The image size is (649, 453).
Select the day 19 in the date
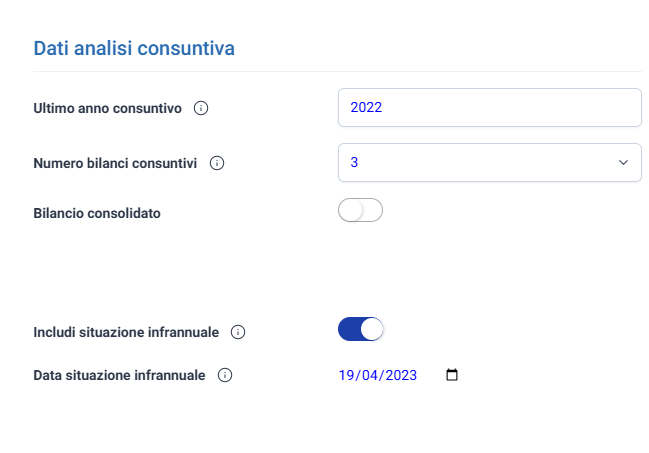coord(347,375)
